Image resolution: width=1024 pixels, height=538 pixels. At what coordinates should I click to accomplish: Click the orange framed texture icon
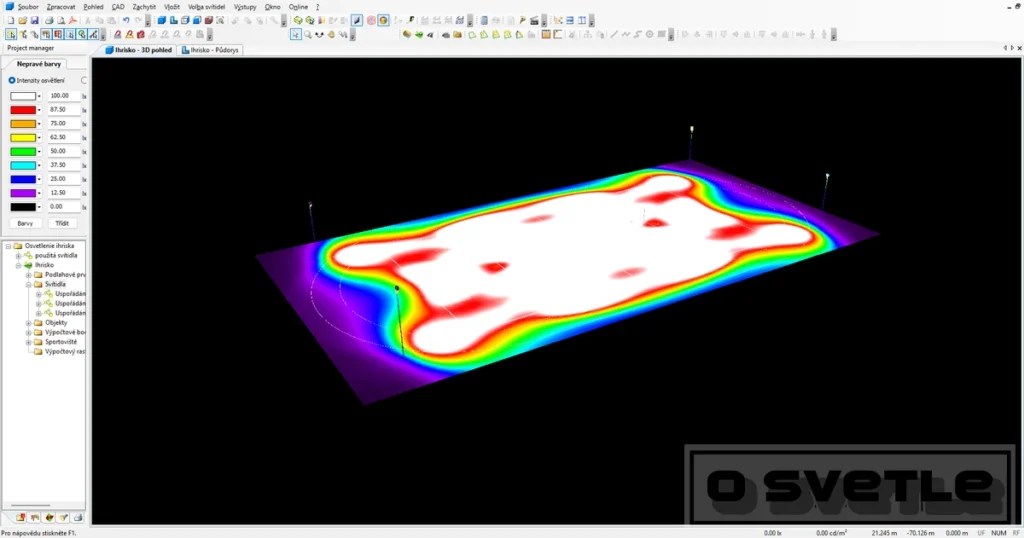546,34
